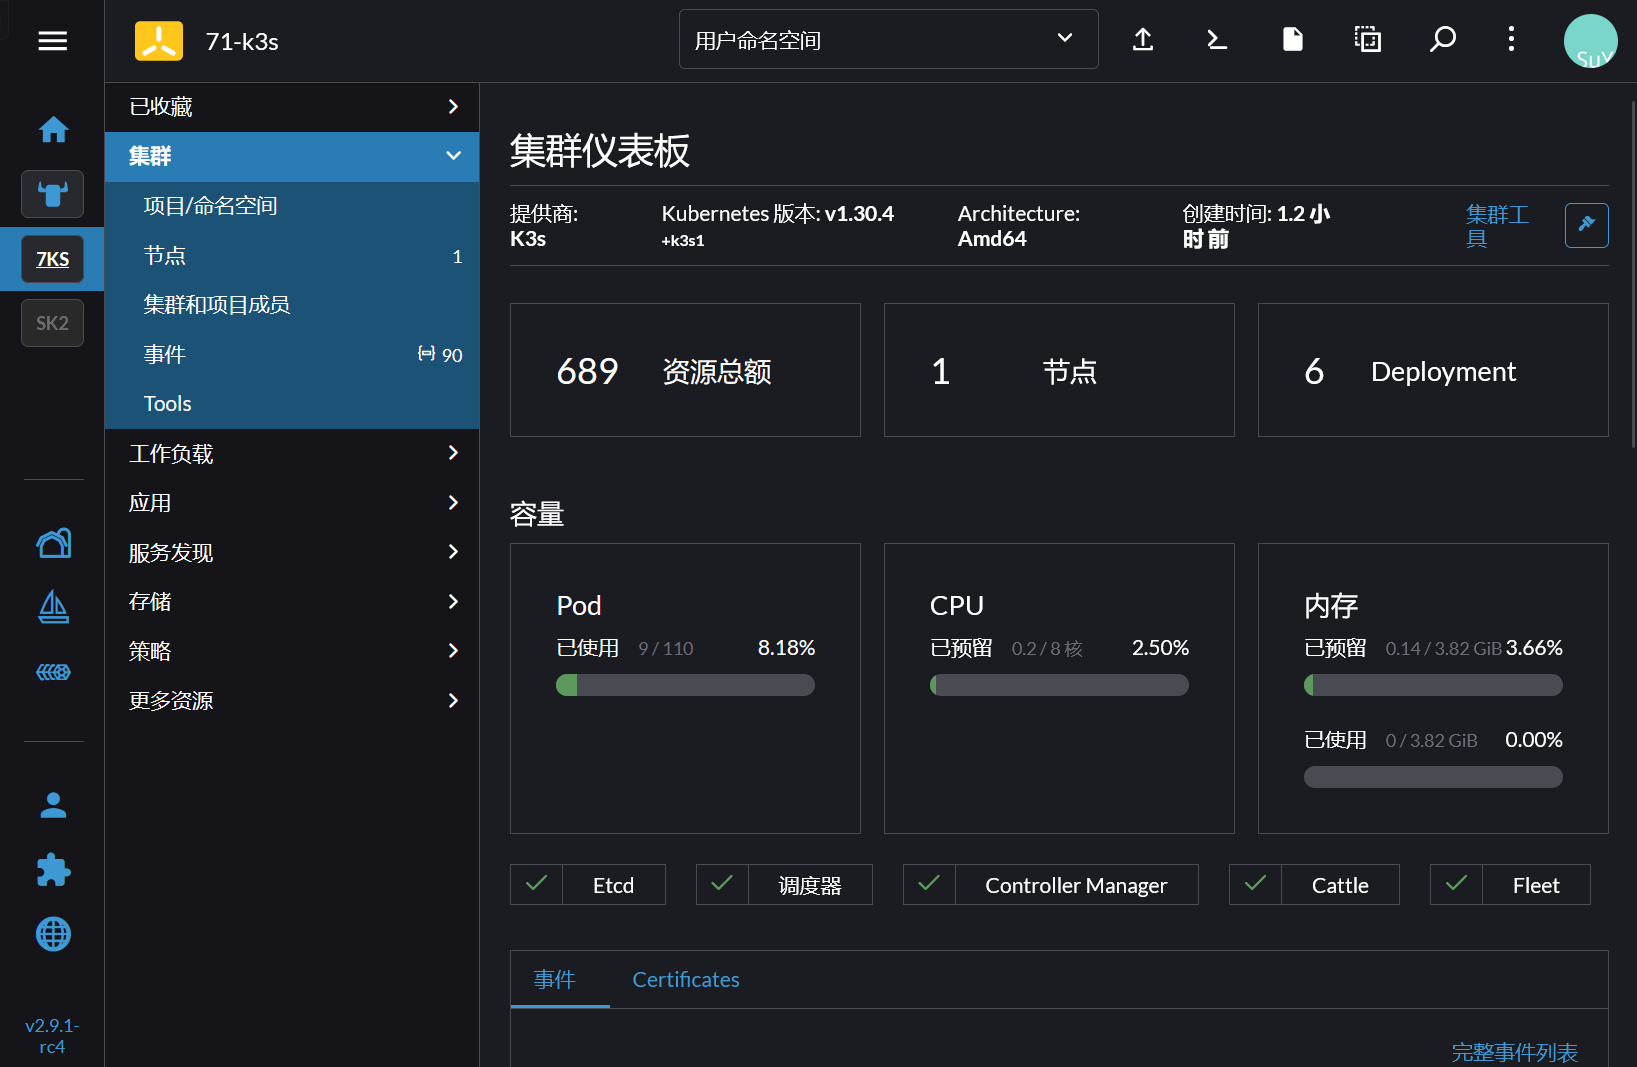Open the 完整事件列表 link

pyautogui.click(x=1514, y=1052)
